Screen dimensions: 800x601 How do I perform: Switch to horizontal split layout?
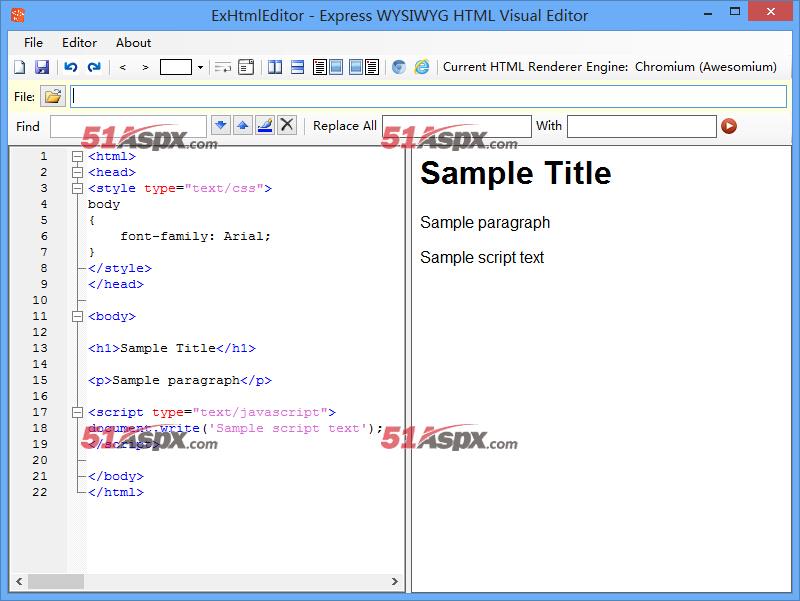(297, 67)
